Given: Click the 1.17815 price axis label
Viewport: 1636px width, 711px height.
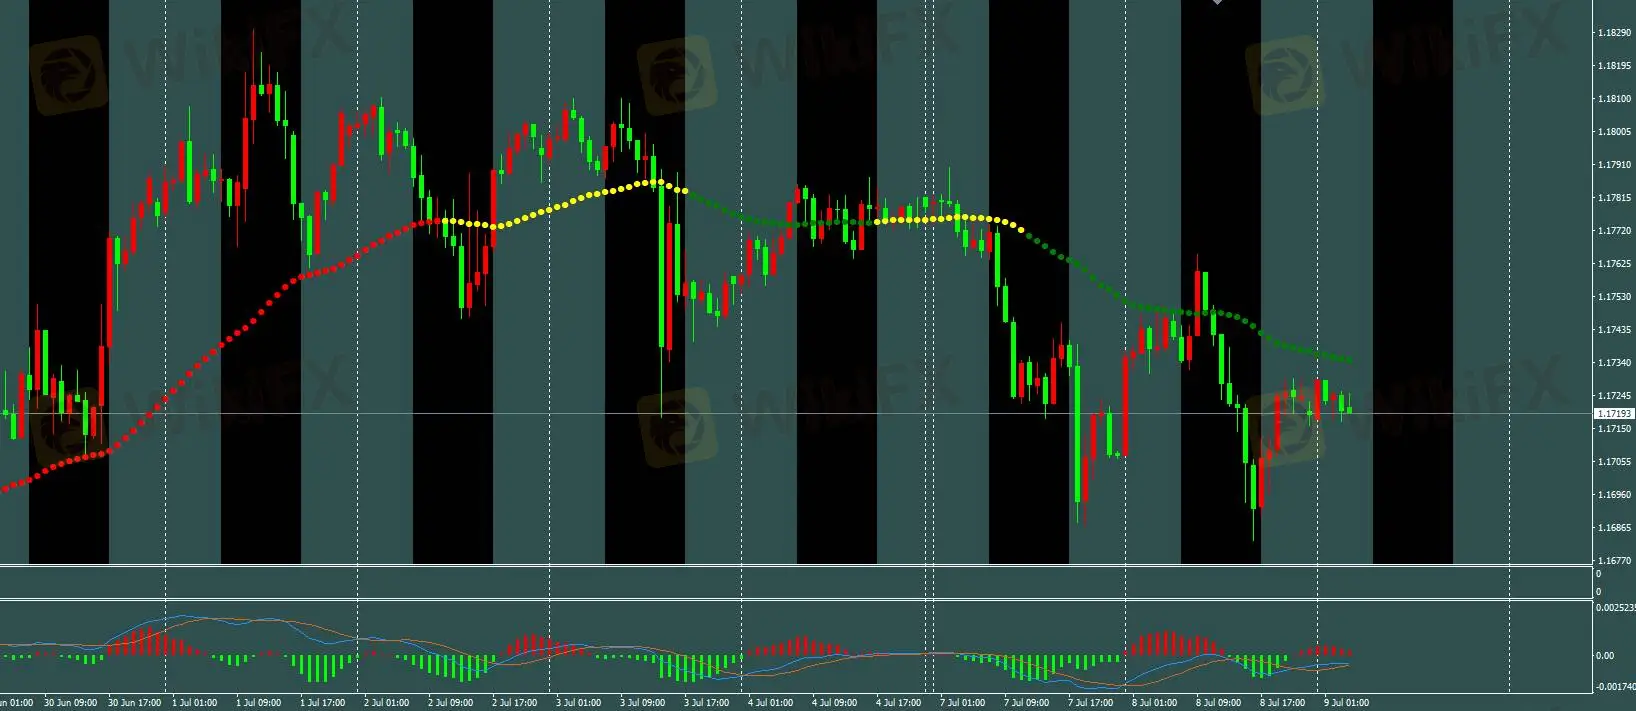Looking at the screenshot, I should click(1614, 198).
